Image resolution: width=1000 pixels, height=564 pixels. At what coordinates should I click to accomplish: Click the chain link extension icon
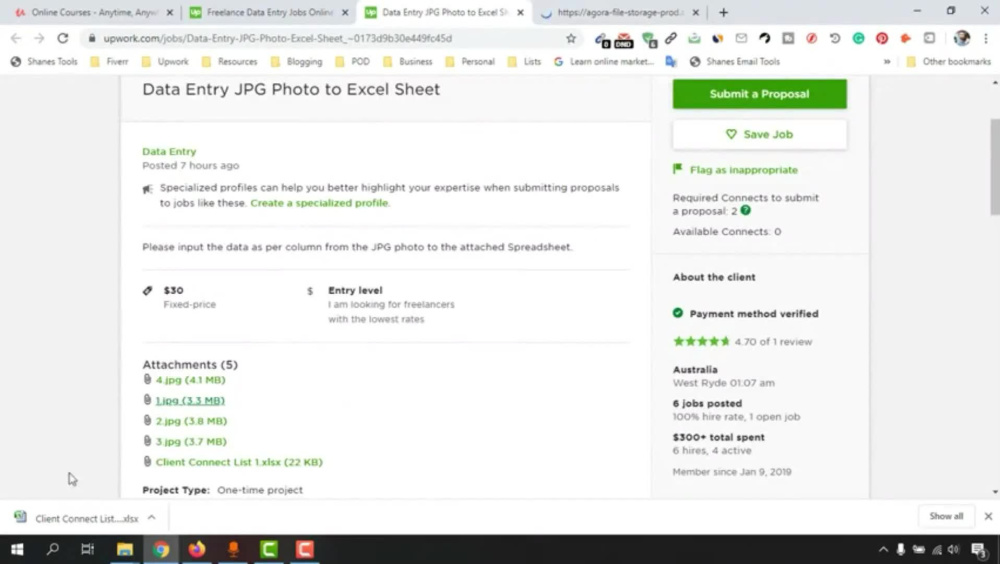(671, 38)
